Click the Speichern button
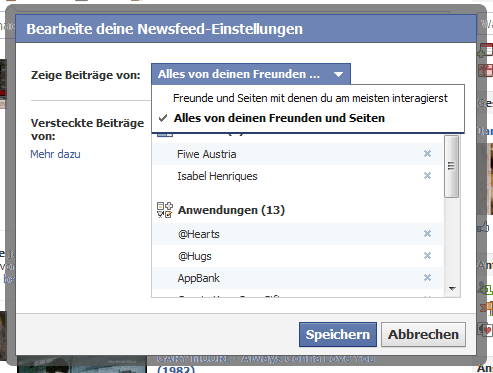Viewport: 493px width, 373px height. click(x=338, y=334)
